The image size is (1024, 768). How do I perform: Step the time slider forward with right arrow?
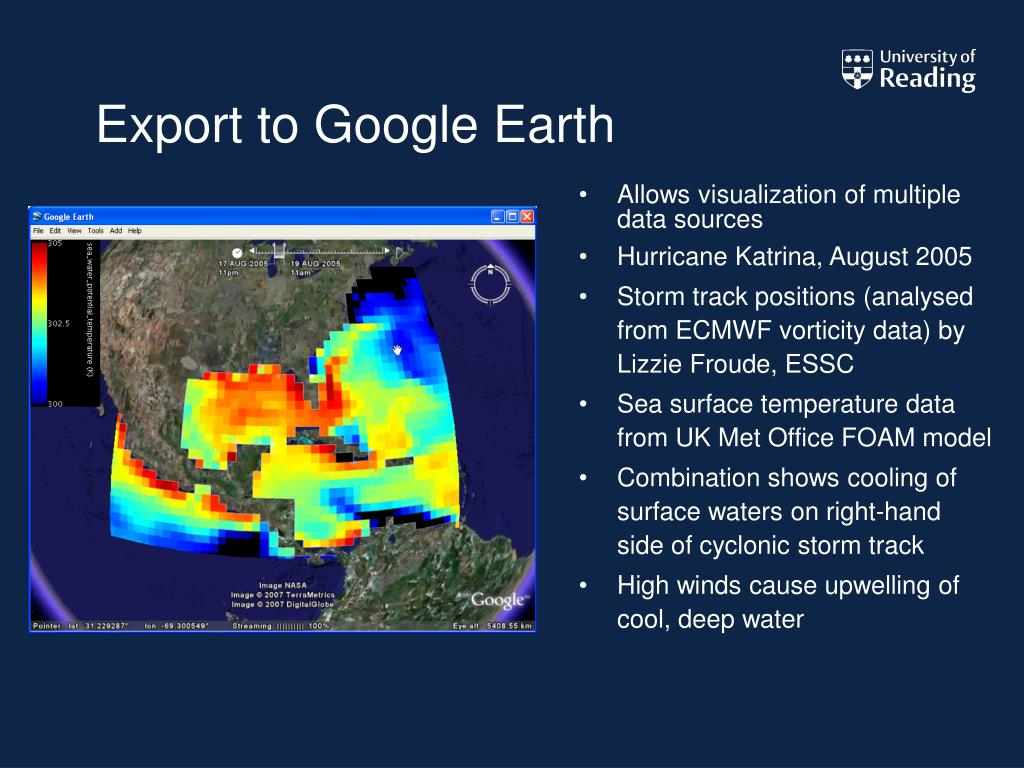click(x=387, y=251)
